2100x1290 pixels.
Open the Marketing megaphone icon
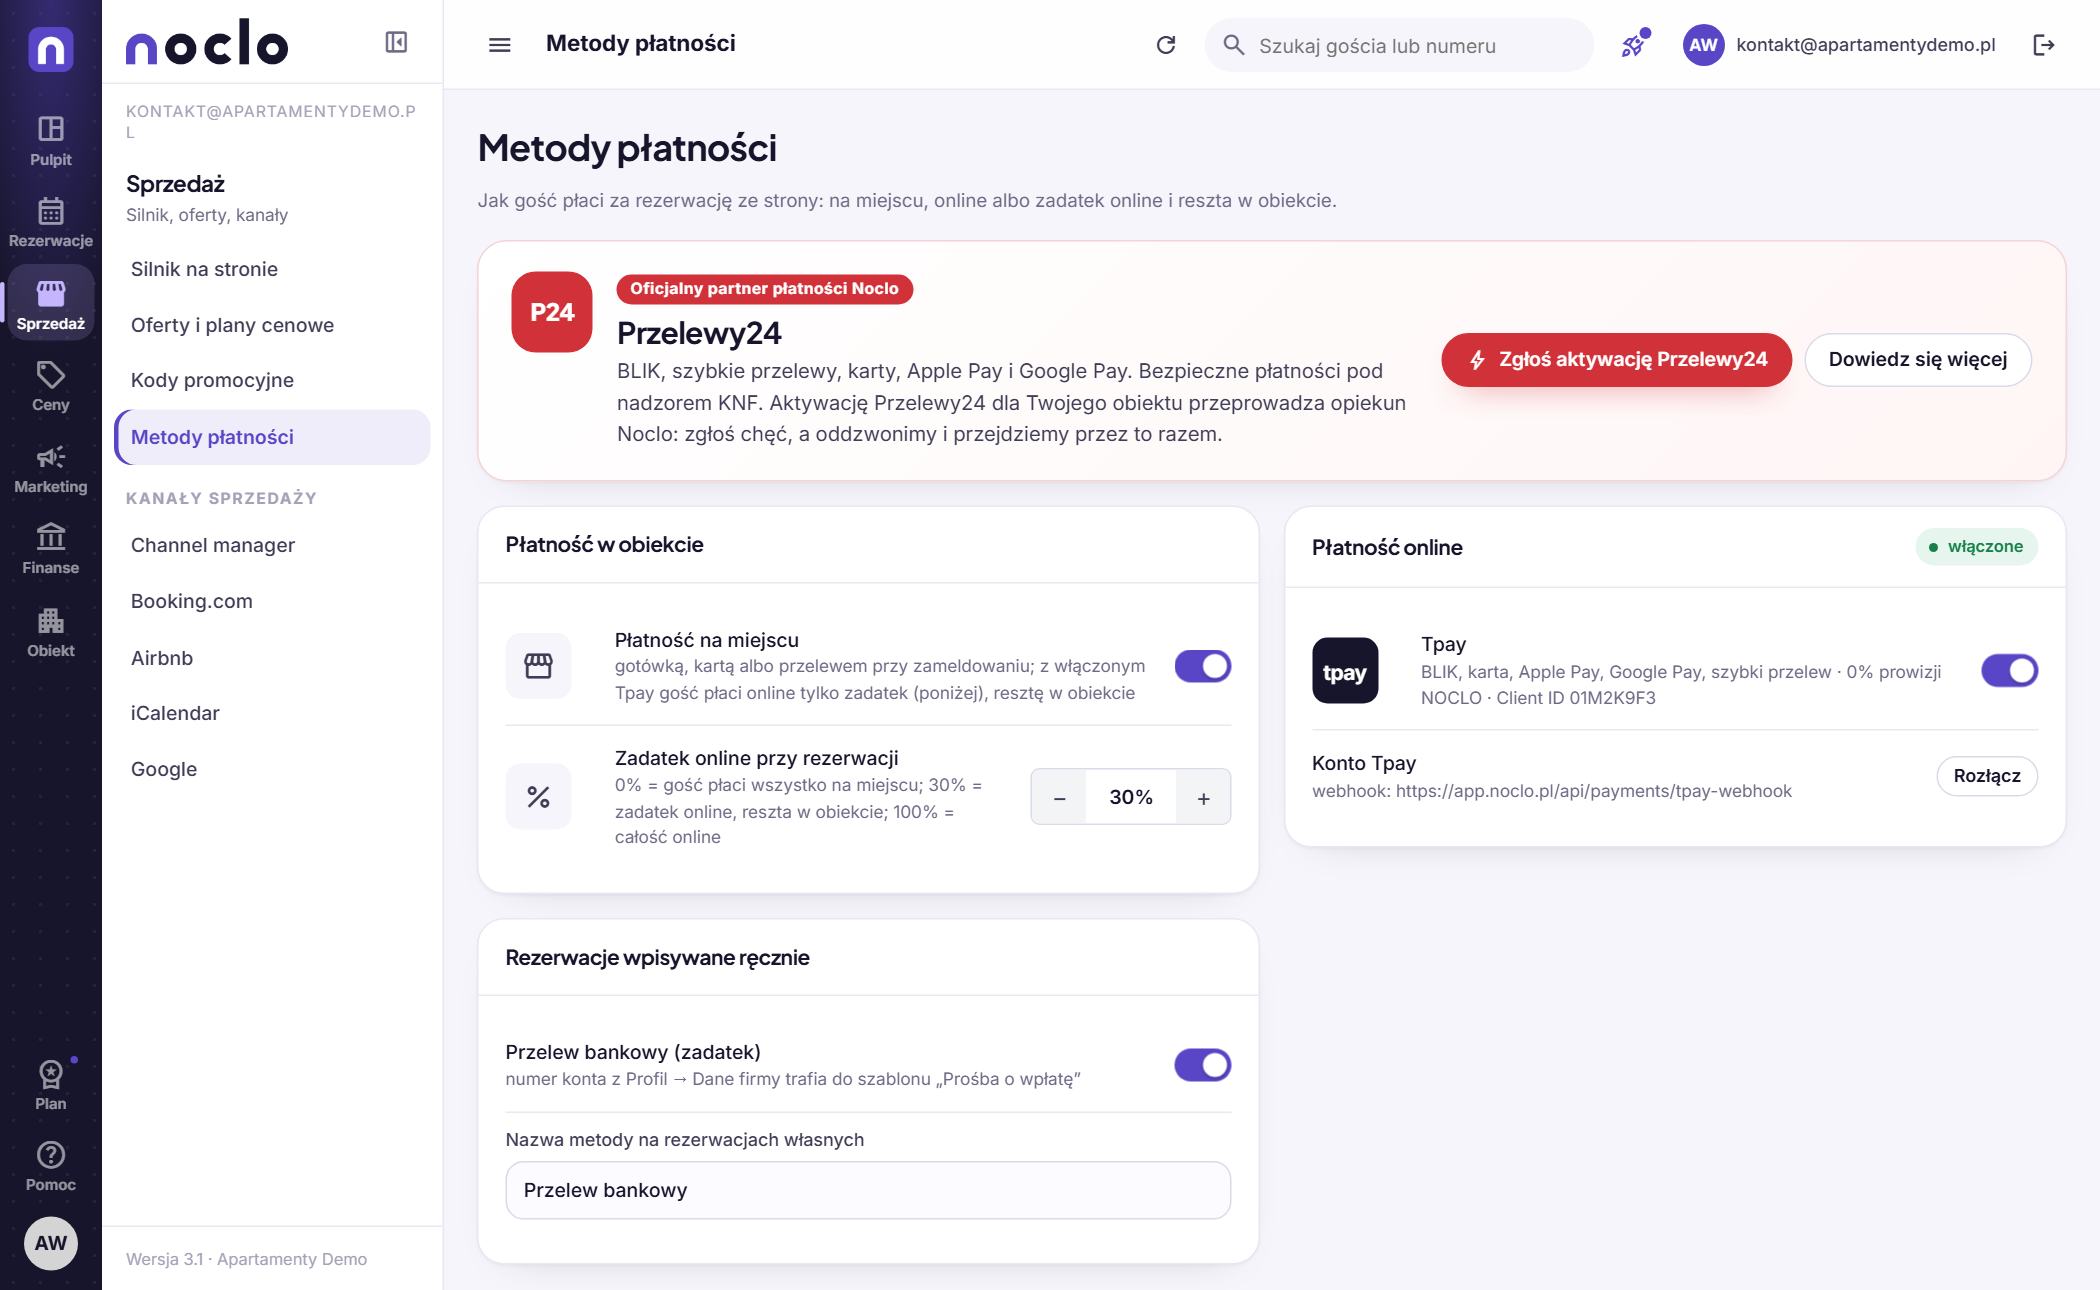click(50, 457)
